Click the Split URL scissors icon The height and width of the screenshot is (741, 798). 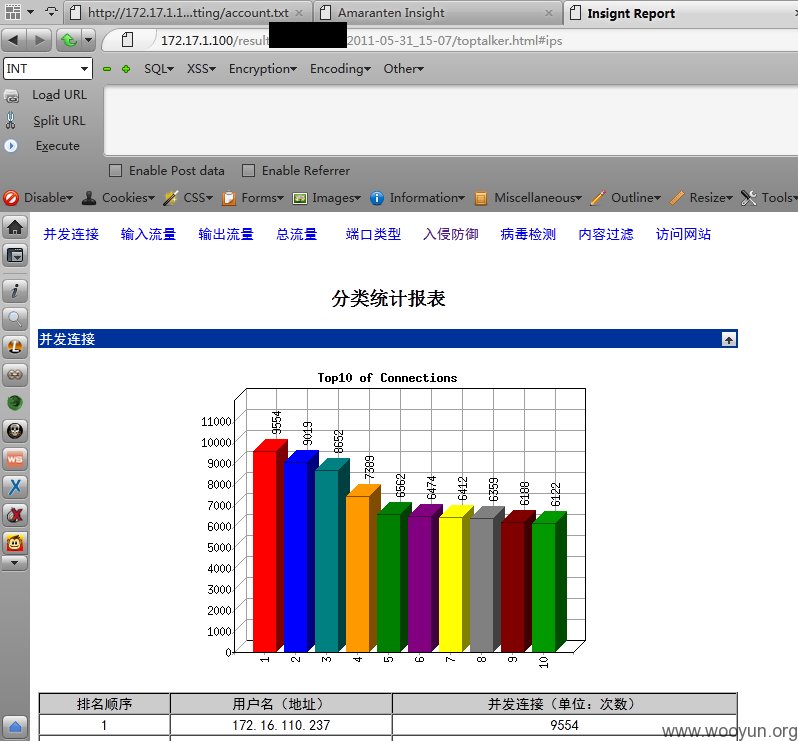pos(11,121)
